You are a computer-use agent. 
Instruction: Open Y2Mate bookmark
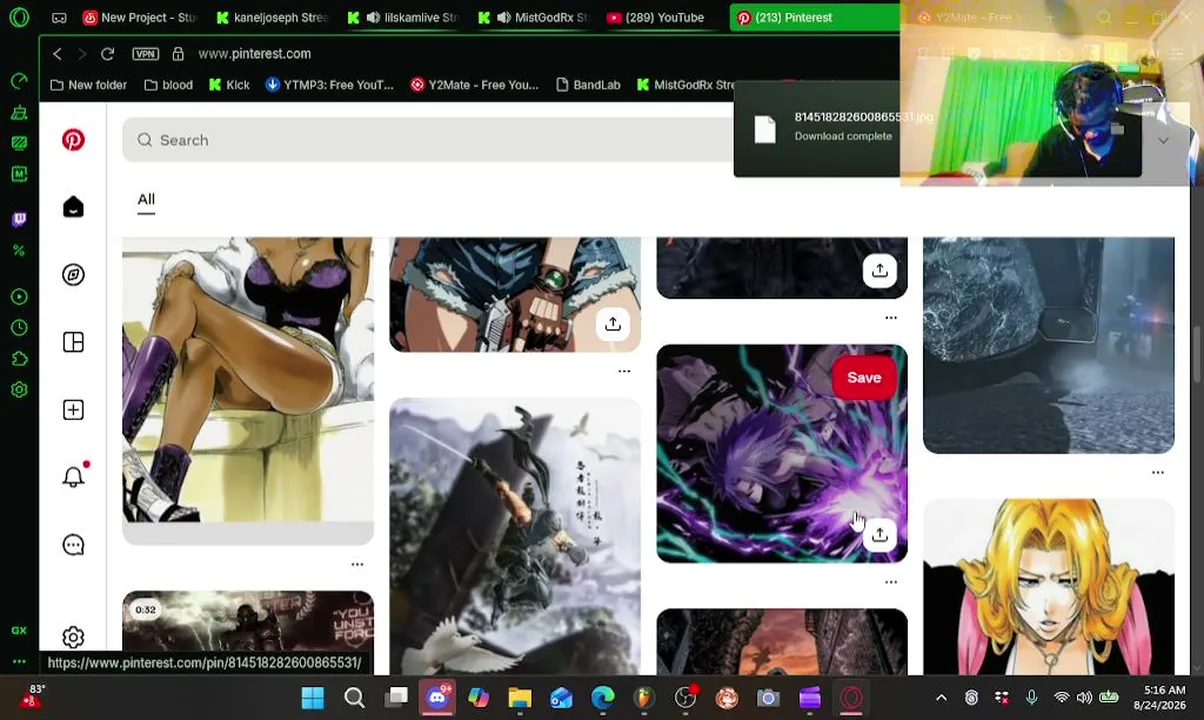pyautogui.click(x=474, y=85)
